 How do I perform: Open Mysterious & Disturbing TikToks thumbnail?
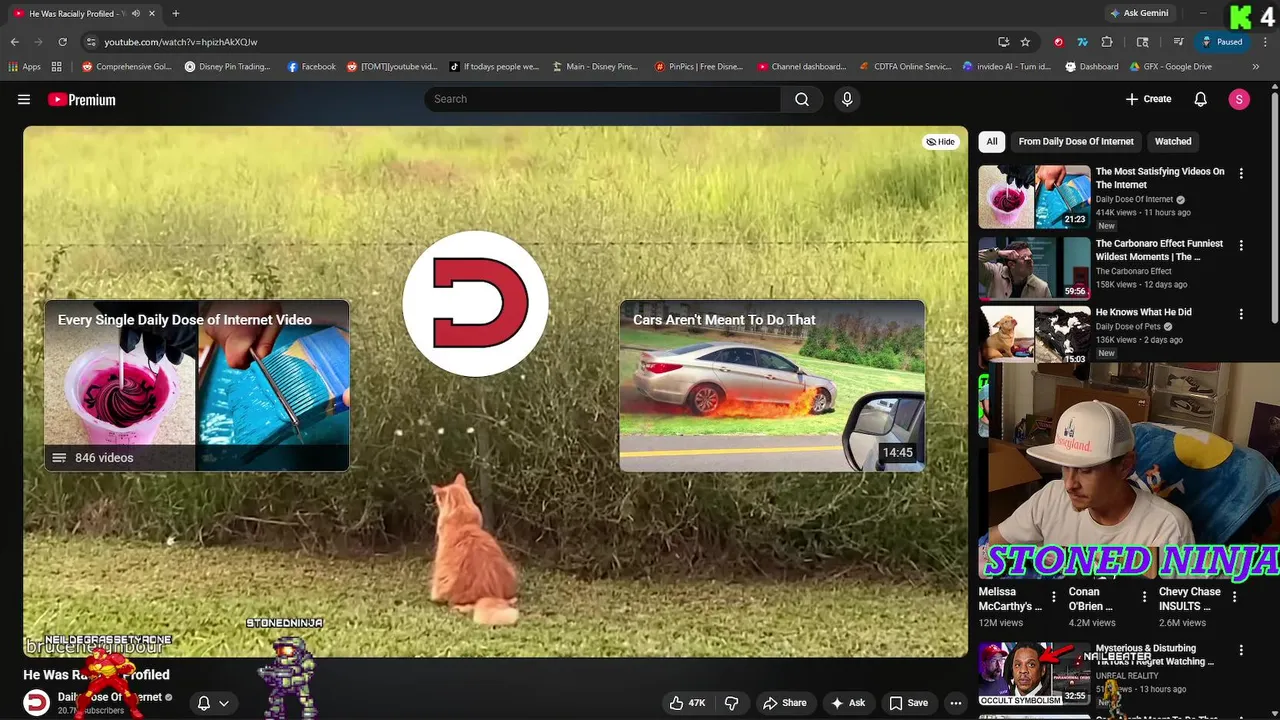click(1034, 673)
